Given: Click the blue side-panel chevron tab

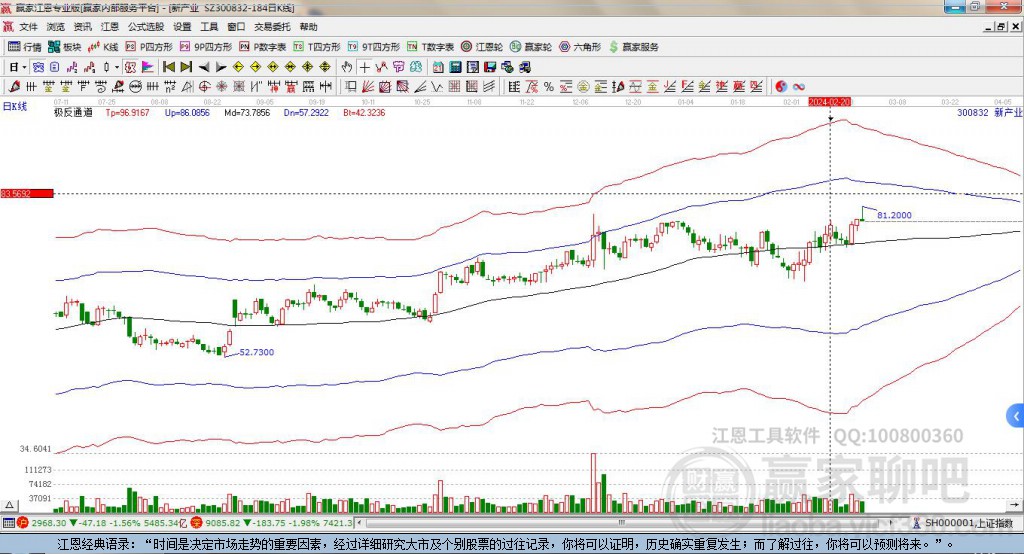Looking at the screenshot, I should coord(1016,416).
